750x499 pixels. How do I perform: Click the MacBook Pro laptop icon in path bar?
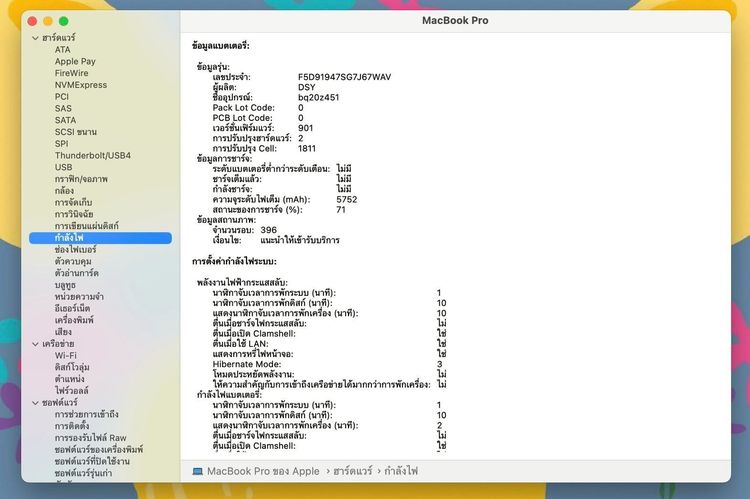pos(197,471)
